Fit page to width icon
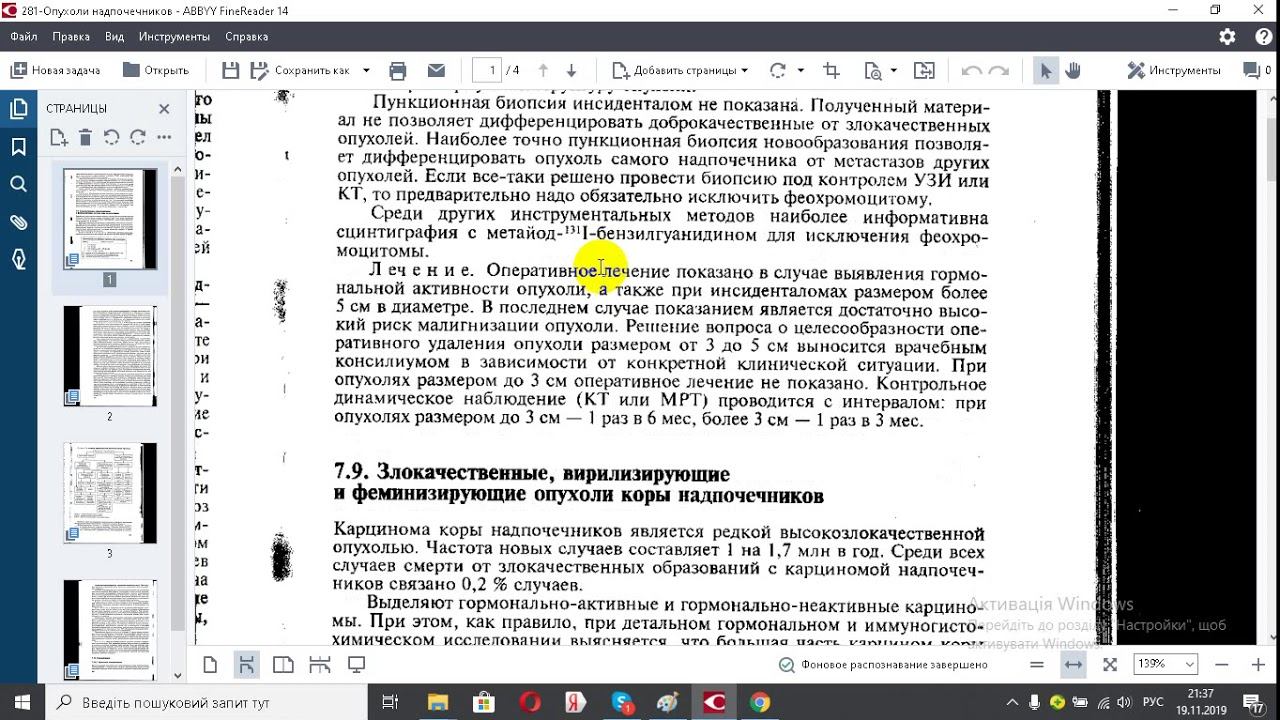Viewport: 1280px width, 720px height. click(1073, 664)
